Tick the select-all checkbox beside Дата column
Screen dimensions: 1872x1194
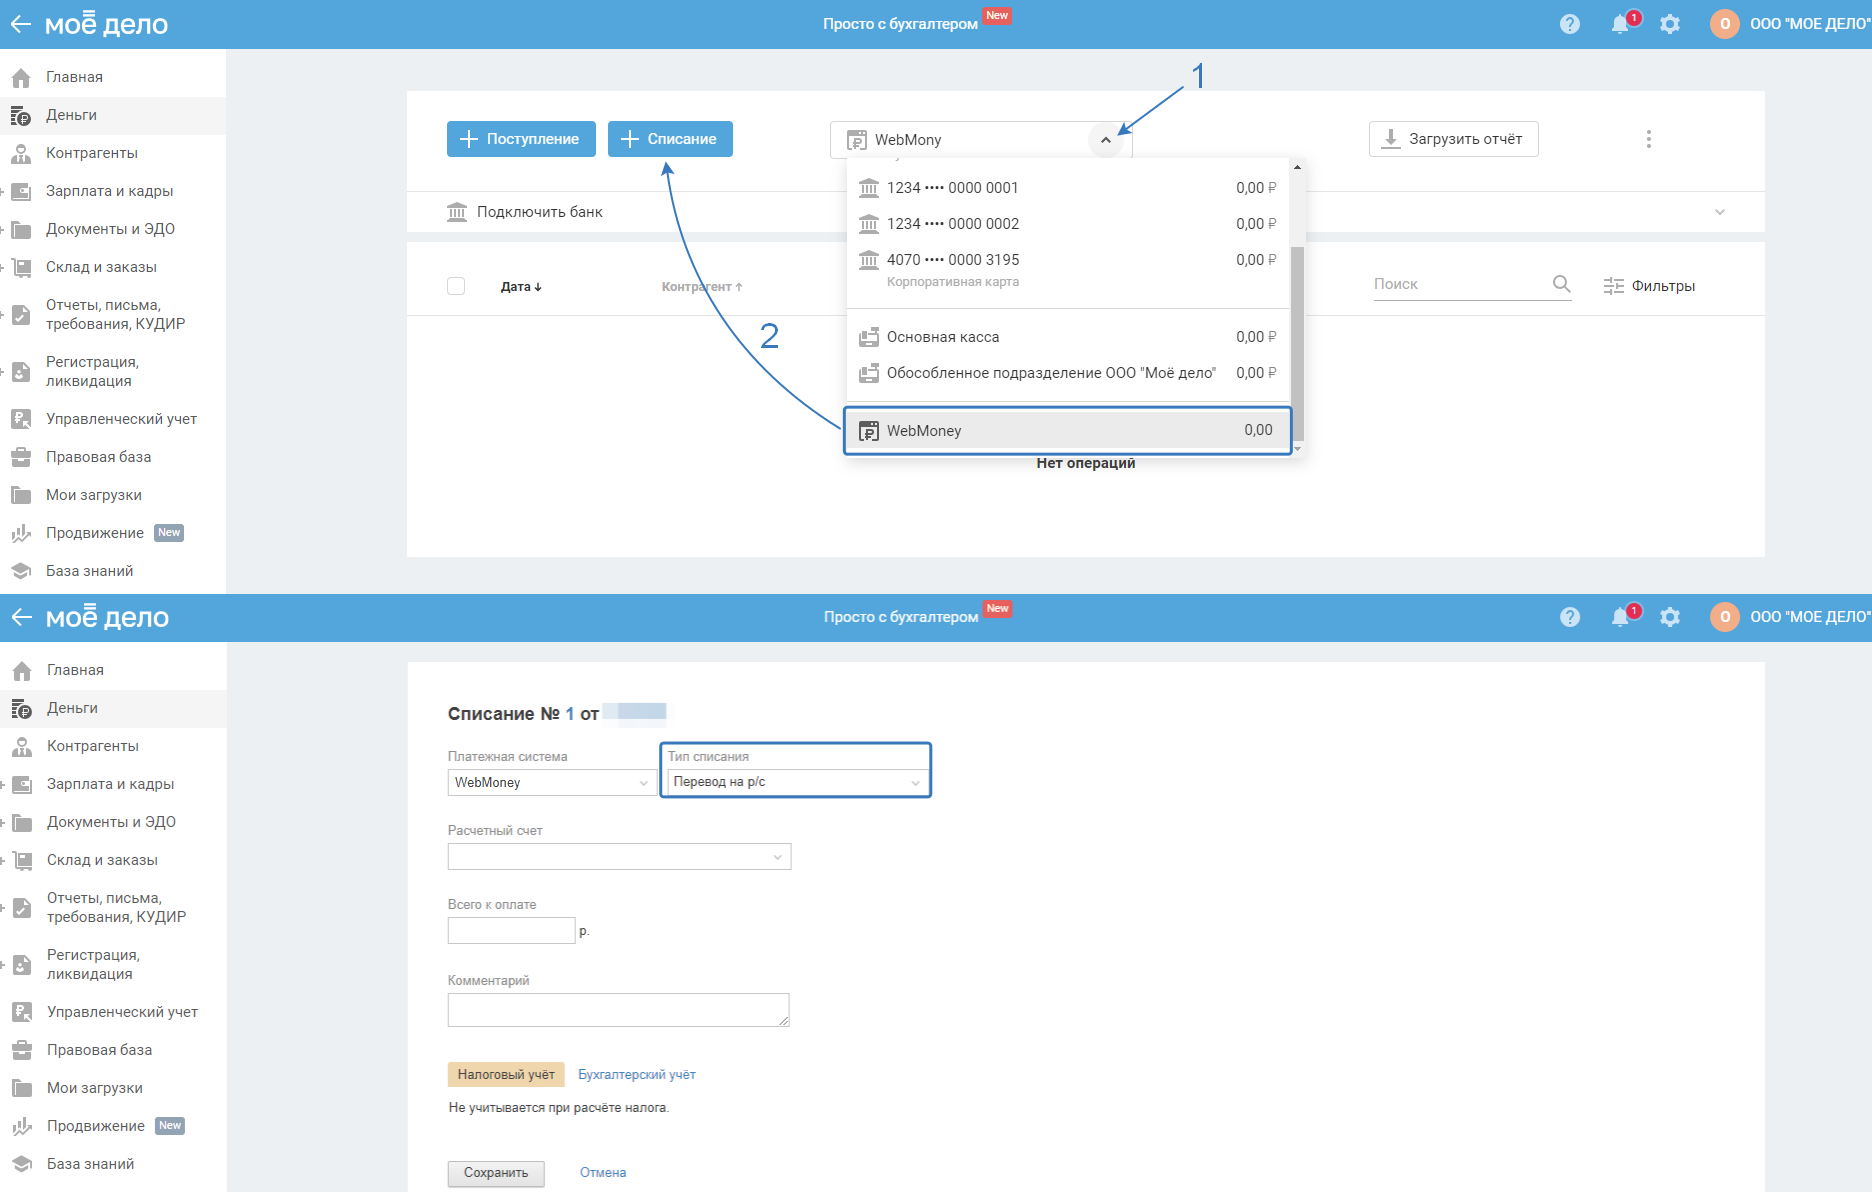pos(456,286)
